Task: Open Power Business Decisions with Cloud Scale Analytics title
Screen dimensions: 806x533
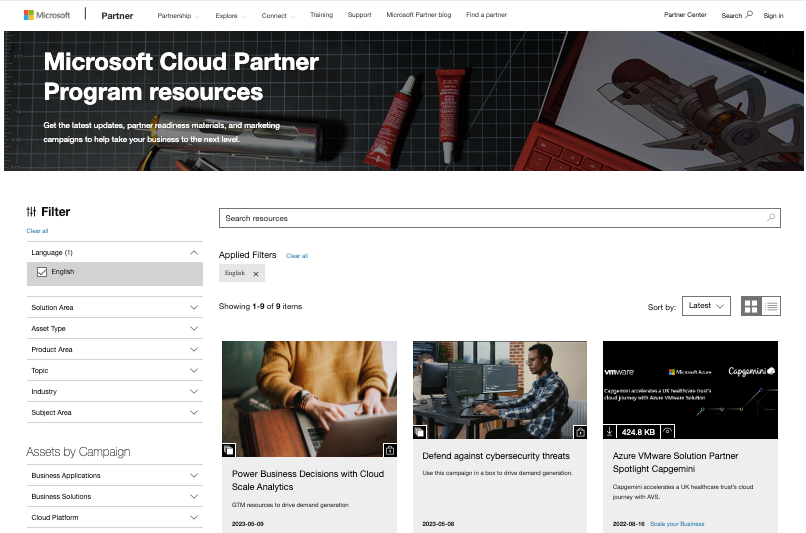Action: click(x=308, y=481)
